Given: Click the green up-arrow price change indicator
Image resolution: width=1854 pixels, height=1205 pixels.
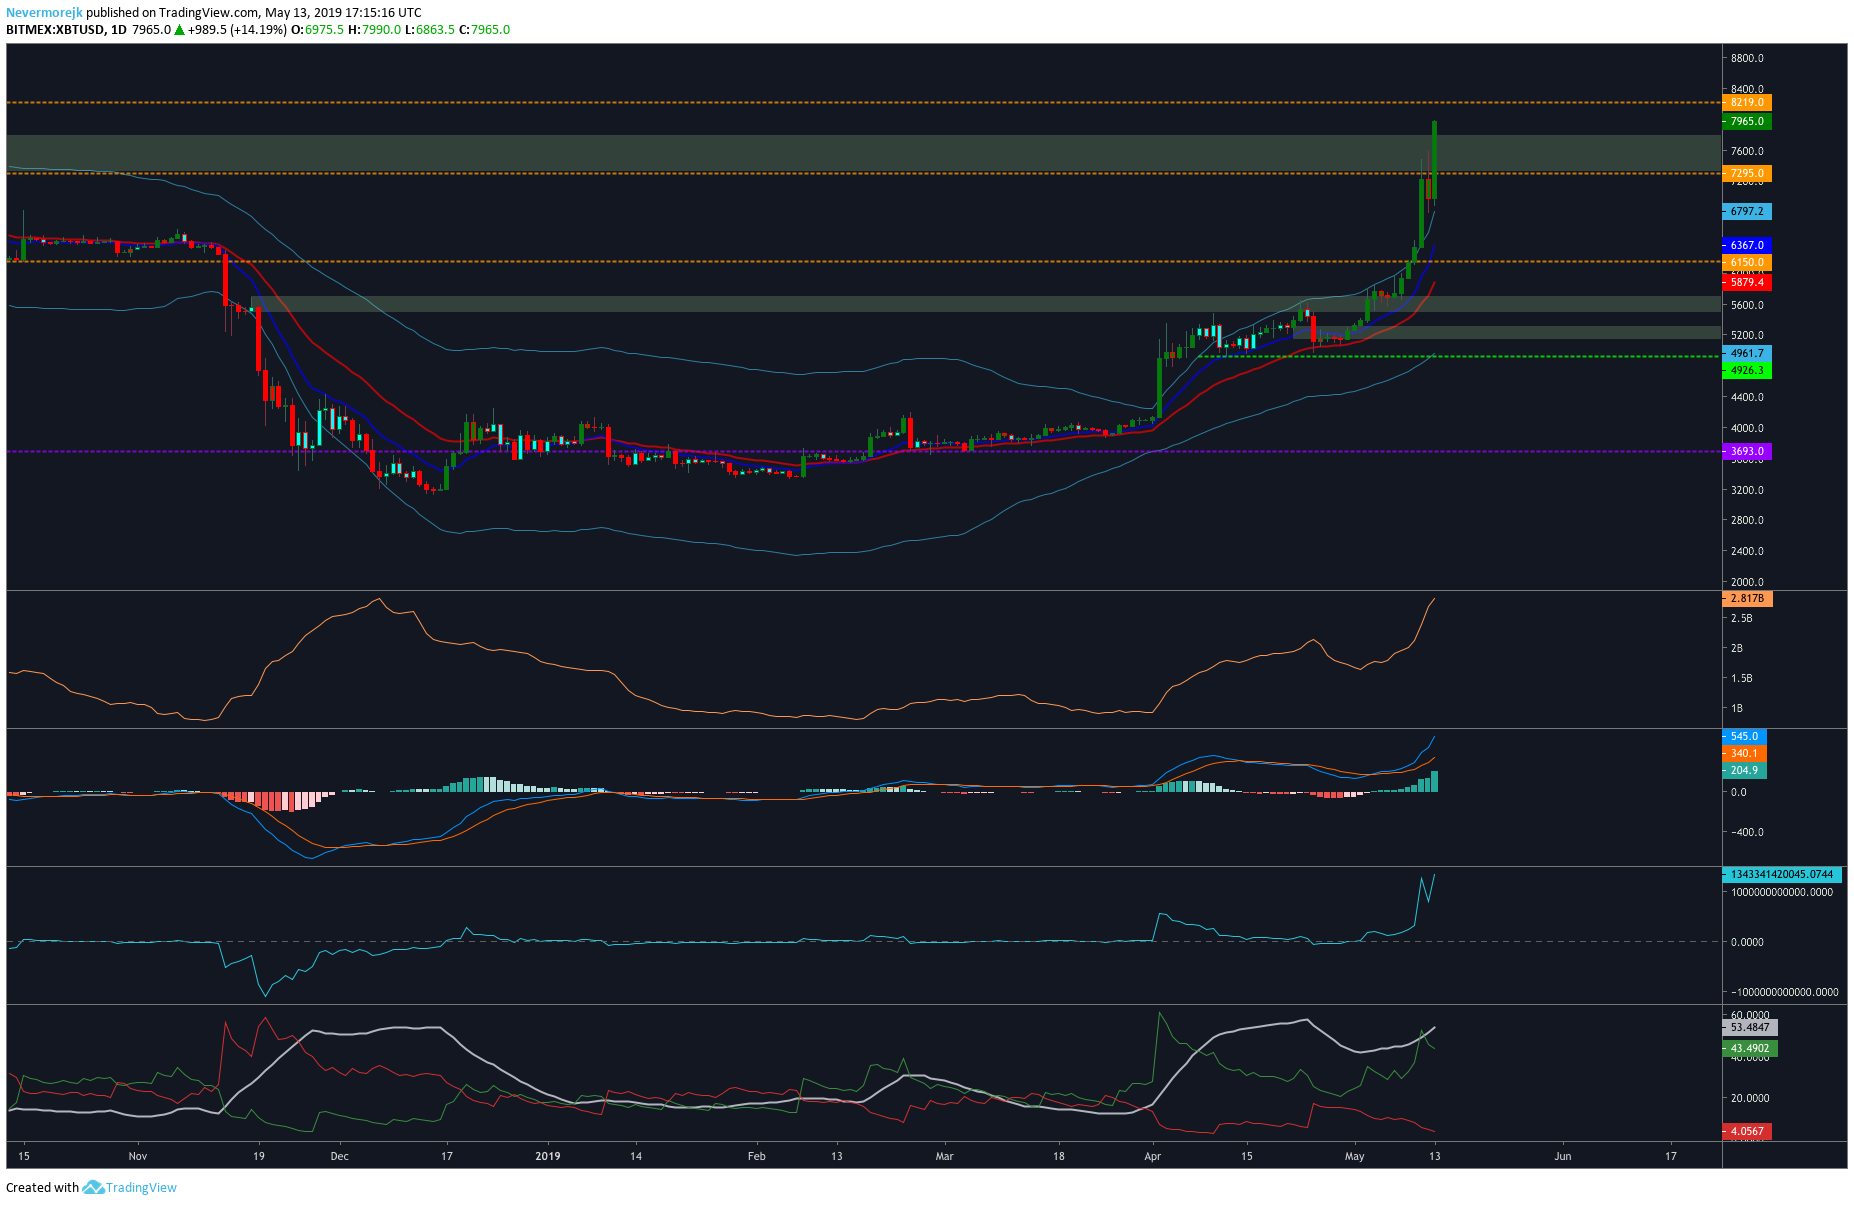Looking at the screenshot, I should [179, 30].
